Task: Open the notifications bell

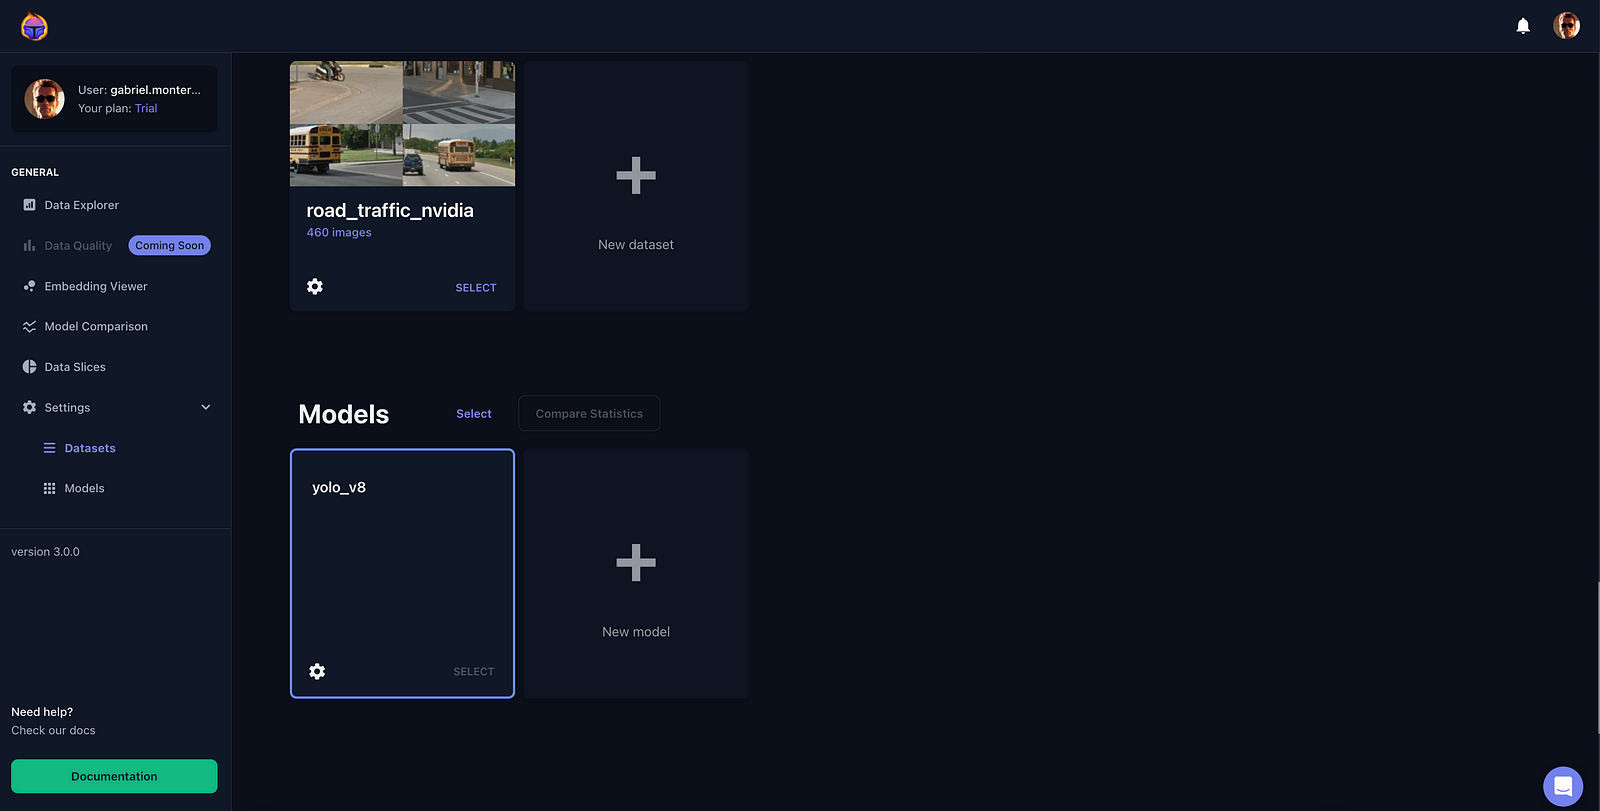Action: [x=1523, y=26]
